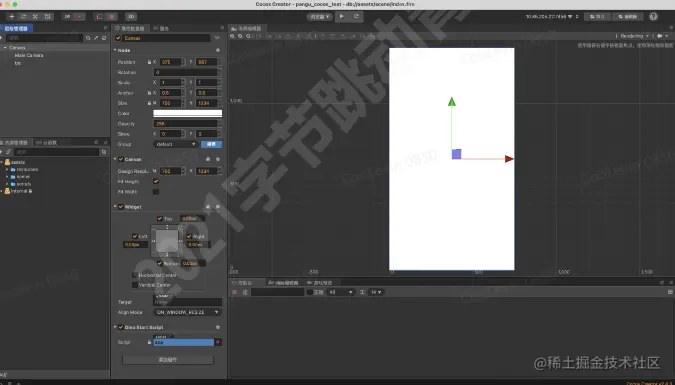Screen dimensions: 675x385
Task: Expand the assets root folder
Action: 2,162
